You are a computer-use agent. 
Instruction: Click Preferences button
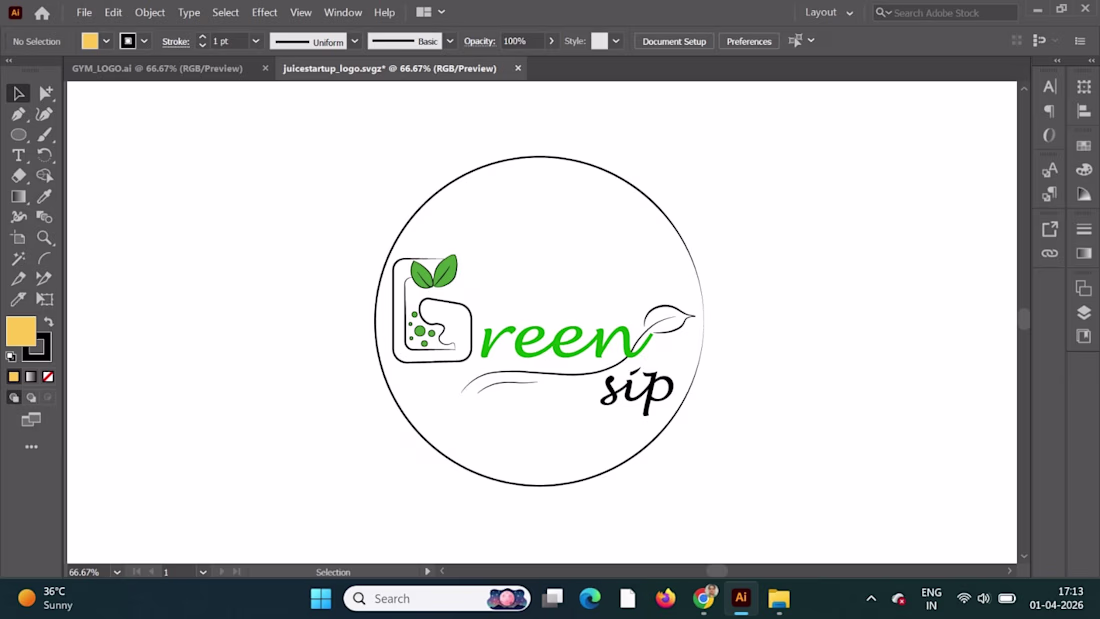749,41
